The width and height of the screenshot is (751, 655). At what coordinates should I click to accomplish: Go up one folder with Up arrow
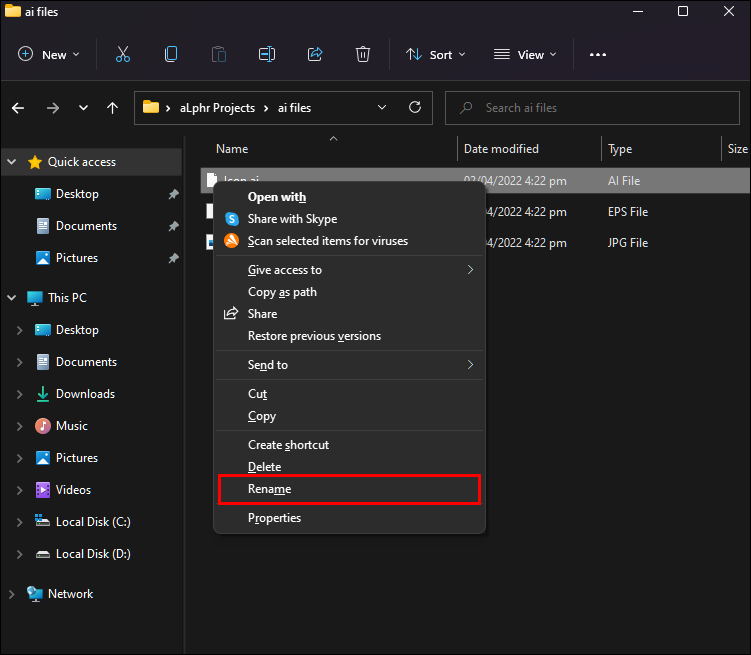click(113, 108)
